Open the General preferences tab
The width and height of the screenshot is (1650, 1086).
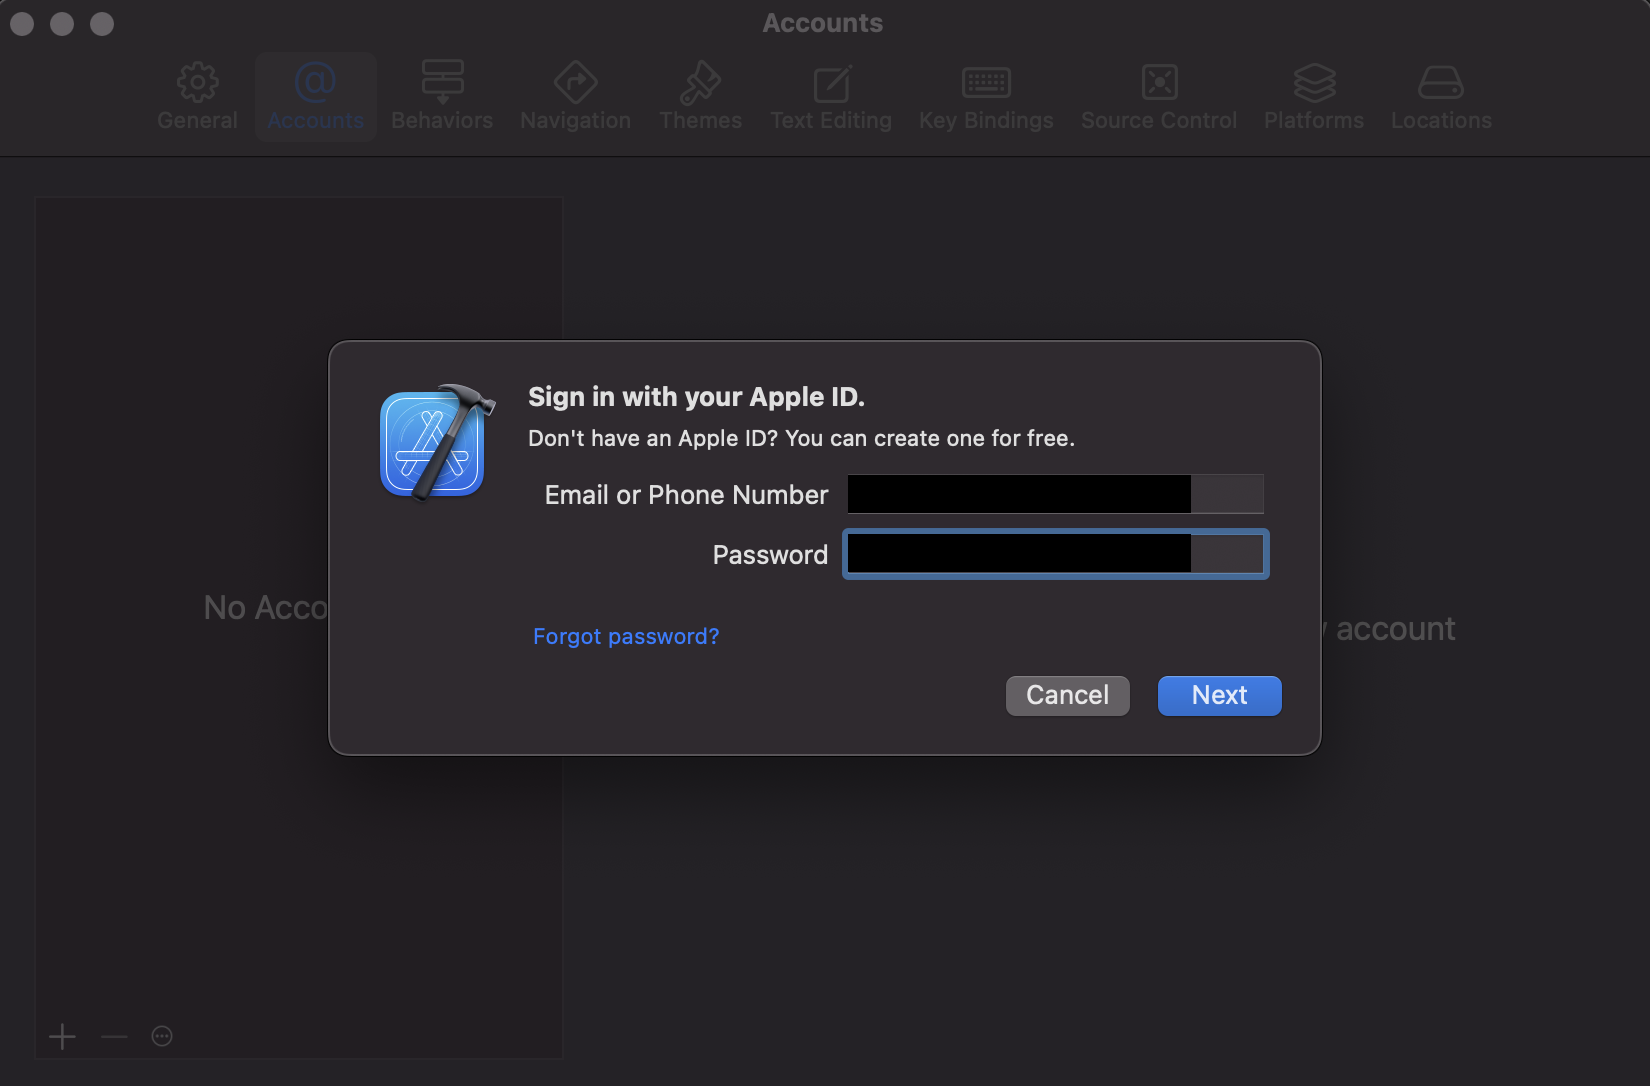197,97
